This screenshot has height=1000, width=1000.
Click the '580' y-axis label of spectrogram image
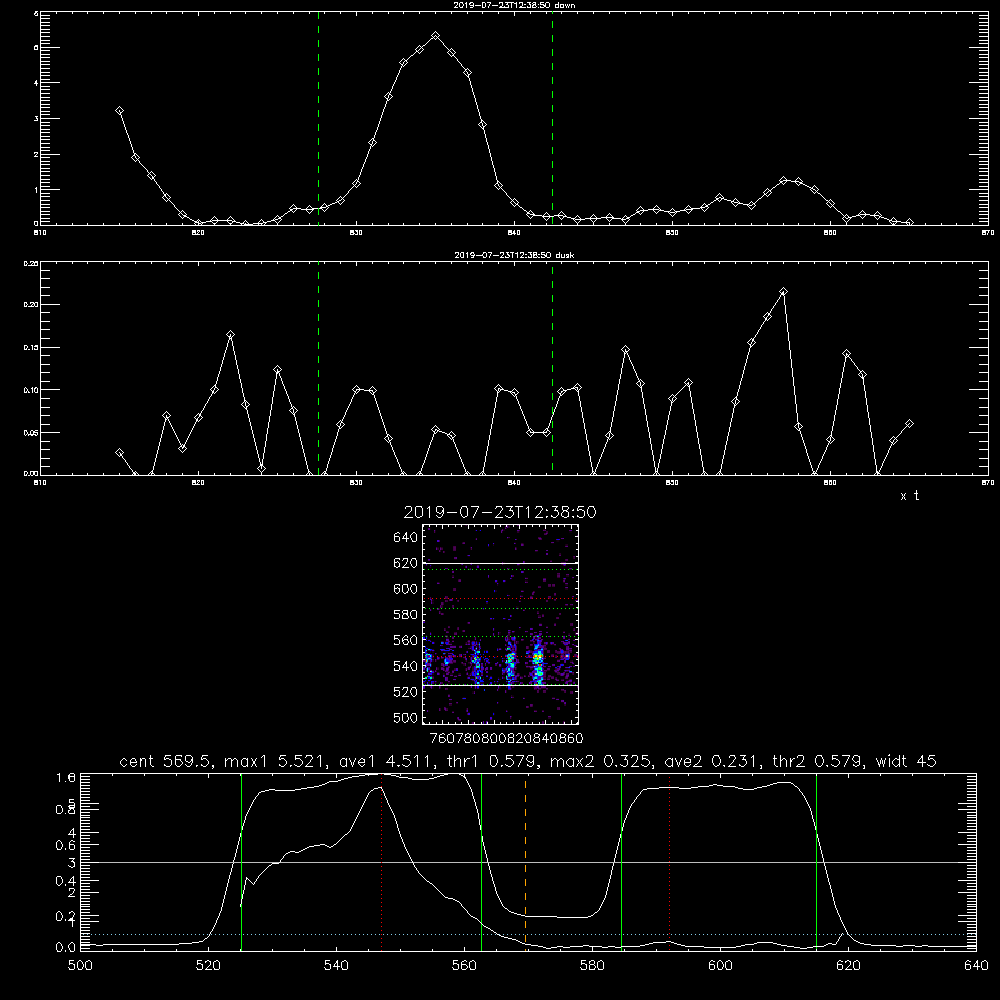point(406,615)
